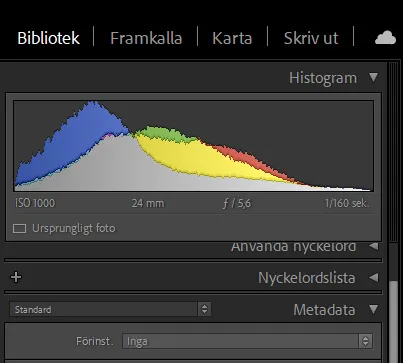Open the Standard metadata view dropdown
Screen dimensions: 403x363
110,309
